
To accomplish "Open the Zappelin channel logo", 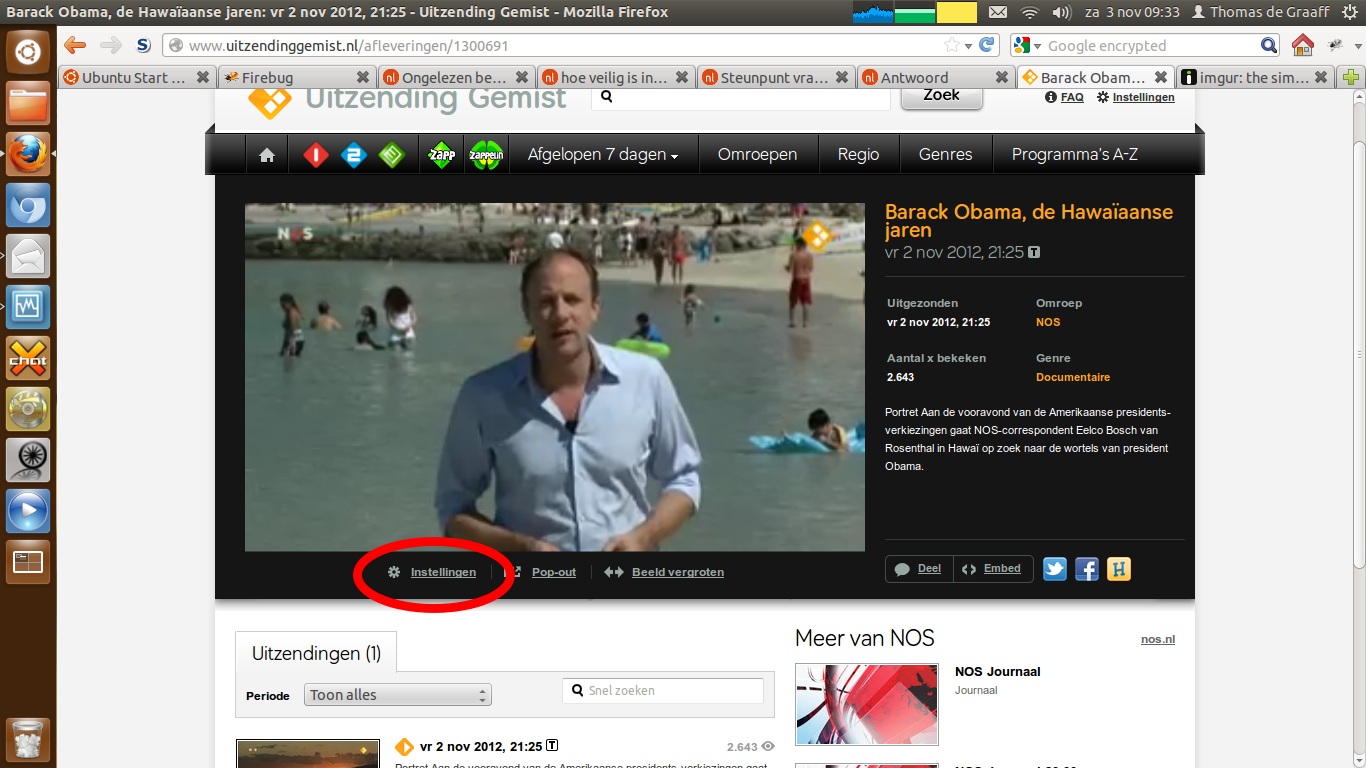I will [486, 155].
